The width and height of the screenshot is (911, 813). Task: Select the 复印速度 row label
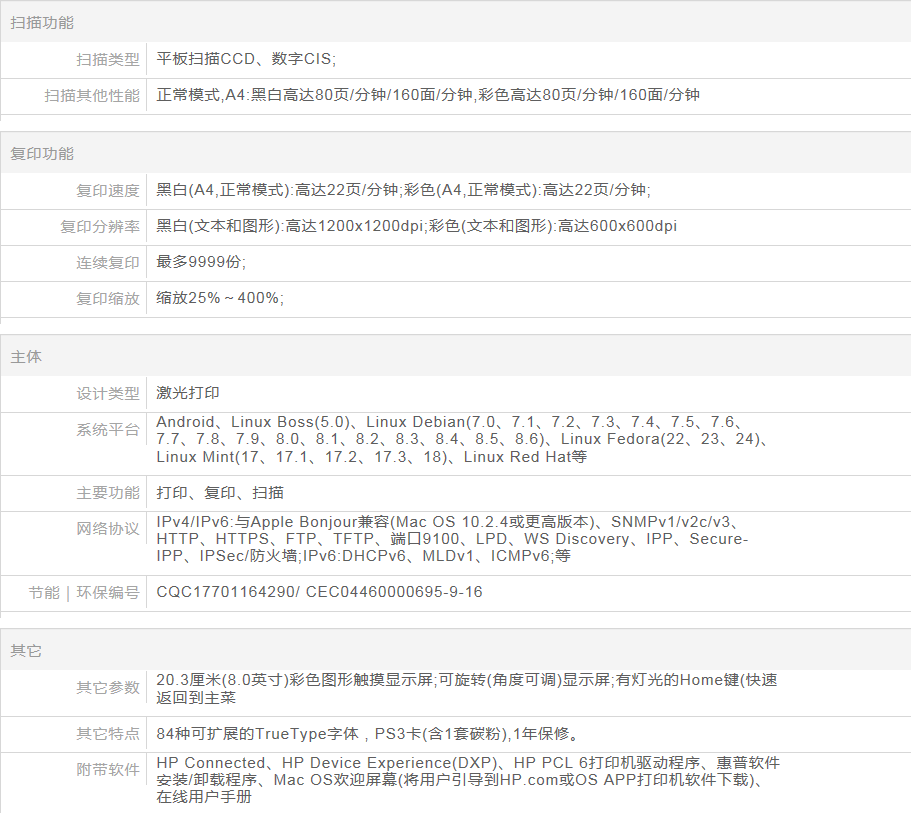coord(108,191)
